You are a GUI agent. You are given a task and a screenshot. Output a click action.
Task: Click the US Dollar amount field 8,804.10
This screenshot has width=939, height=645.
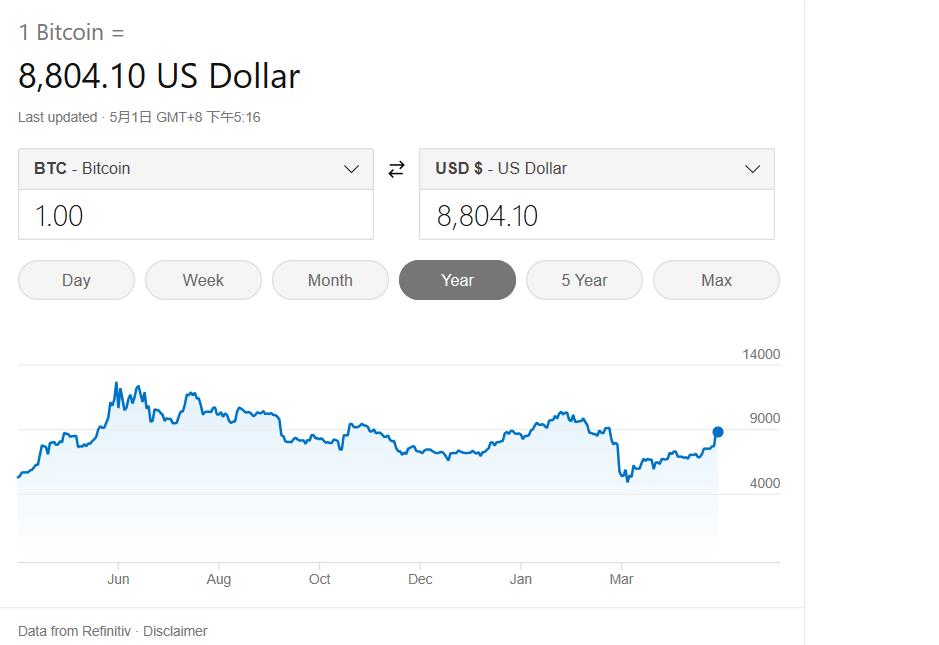pyautogui.click(x=596, y=215)
